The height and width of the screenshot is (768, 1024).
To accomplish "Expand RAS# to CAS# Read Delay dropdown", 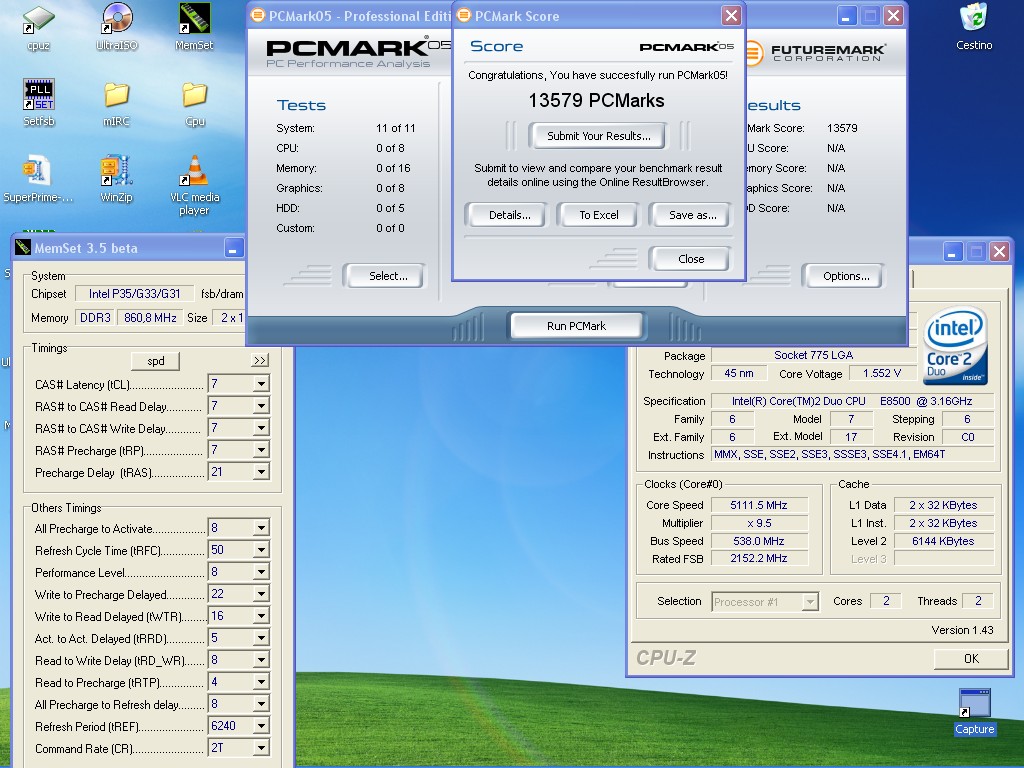I will 261,406.
